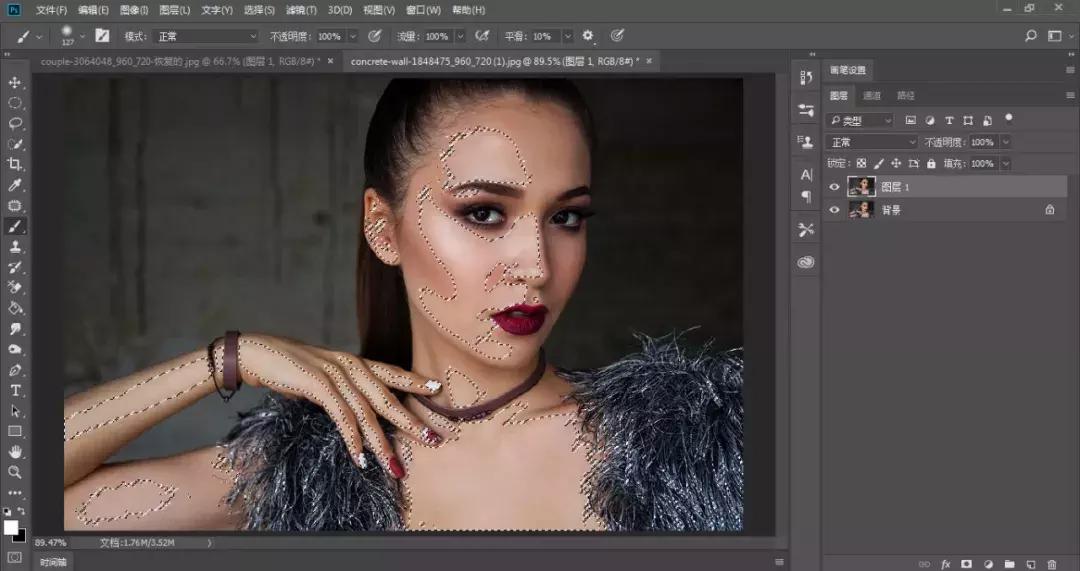Viewport: 1080px width, 571px height.
Task: Open the History panel icon
Action: [806, 78]
